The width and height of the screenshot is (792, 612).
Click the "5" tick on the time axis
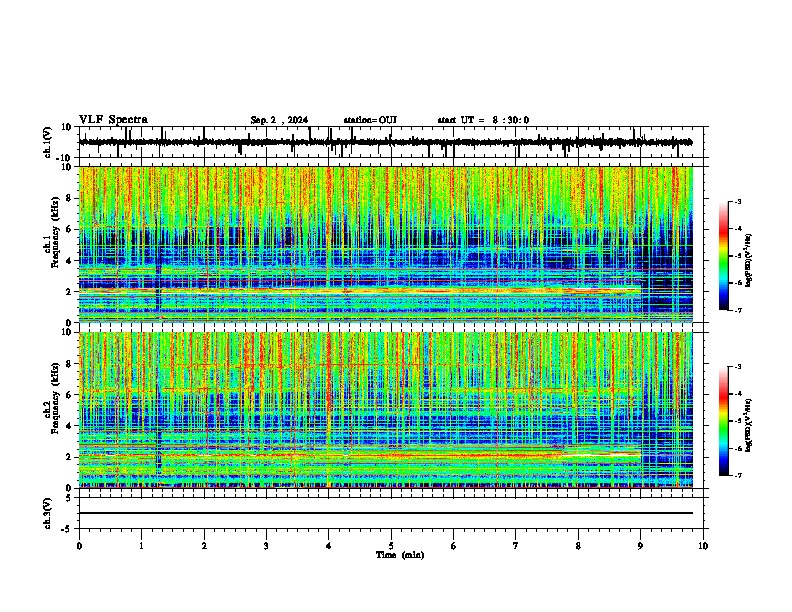391,546
